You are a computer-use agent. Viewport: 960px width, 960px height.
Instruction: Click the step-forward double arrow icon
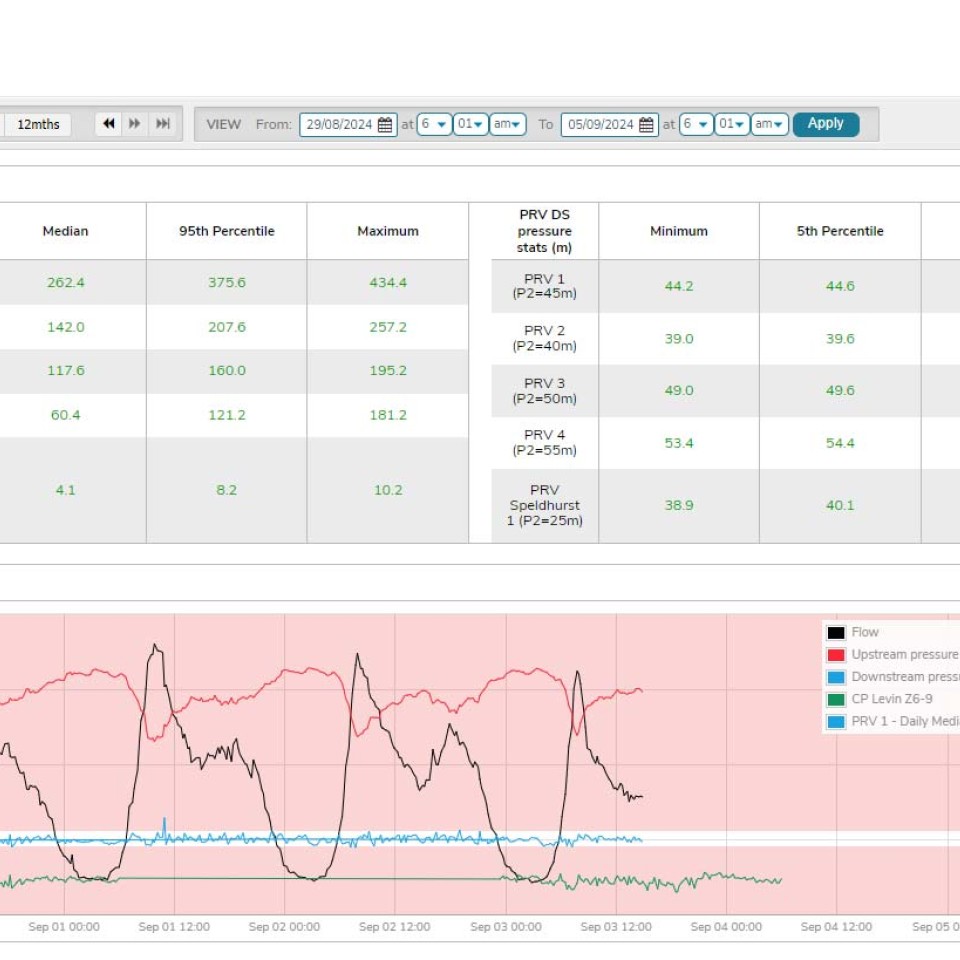point(135,123)
